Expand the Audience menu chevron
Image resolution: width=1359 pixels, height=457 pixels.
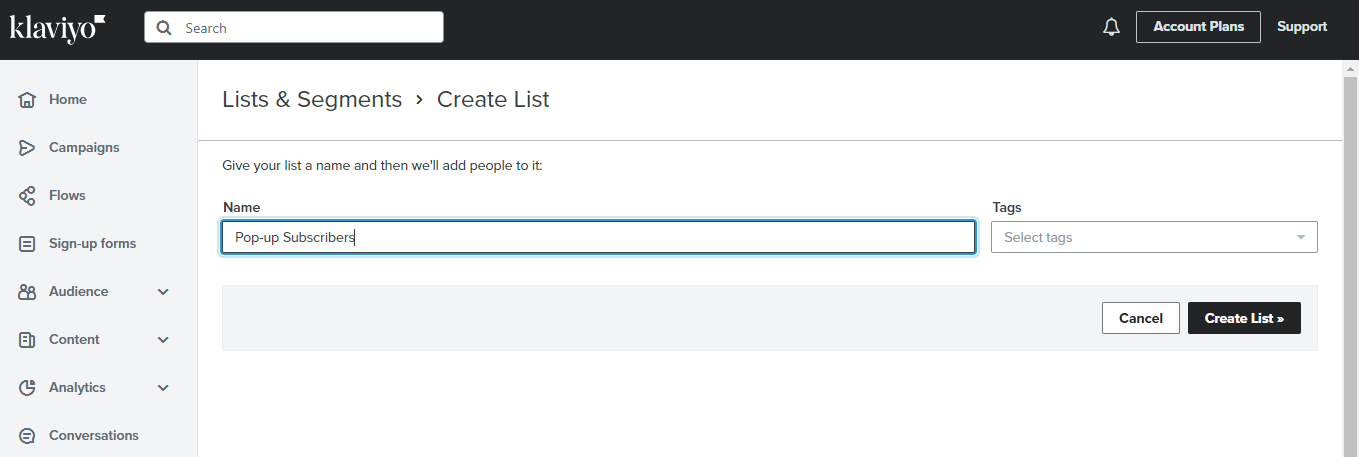pyautogui.click(x=164, y=292)
